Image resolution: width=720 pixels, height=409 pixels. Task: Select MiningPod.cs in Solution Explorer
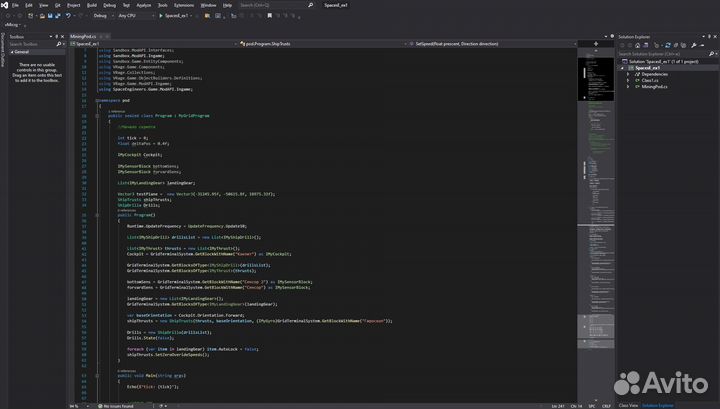click(x=654, y=87)
